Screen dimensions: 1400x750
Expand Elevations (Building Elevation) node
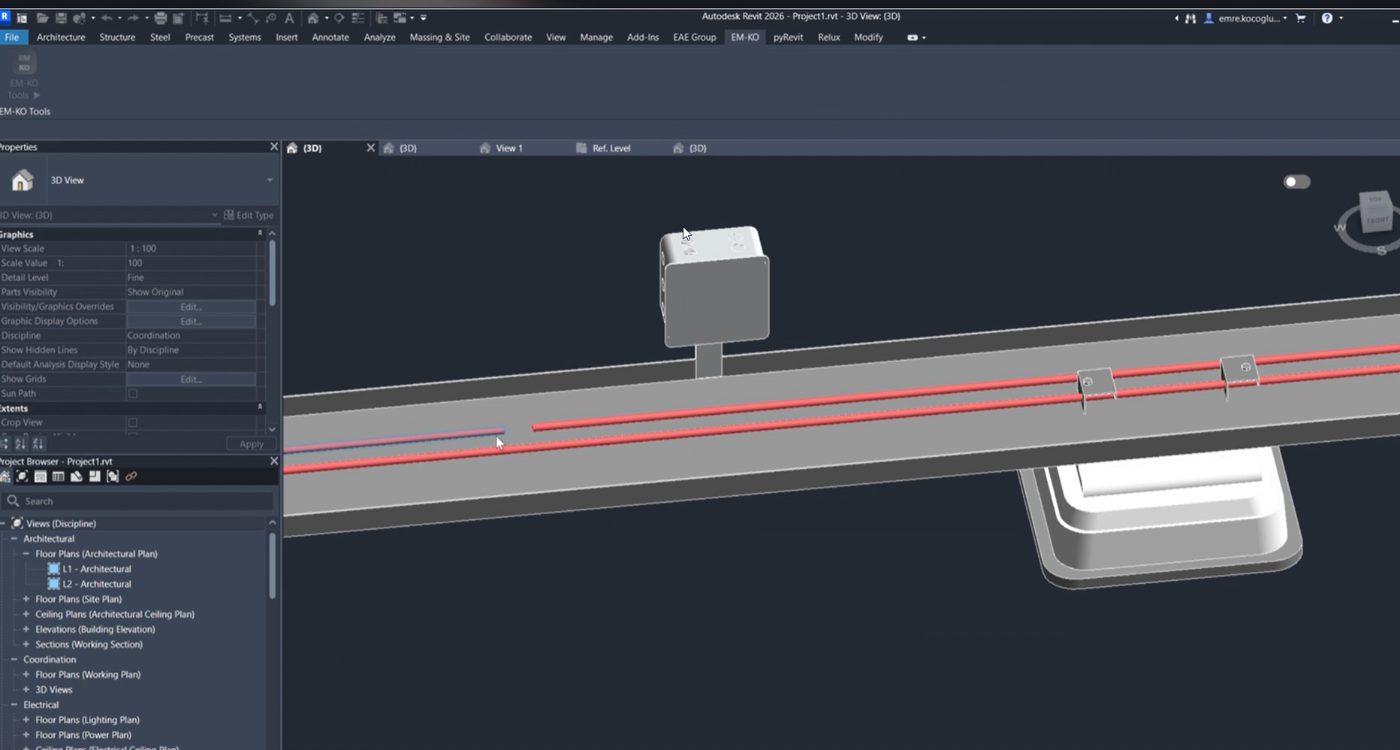26,629
